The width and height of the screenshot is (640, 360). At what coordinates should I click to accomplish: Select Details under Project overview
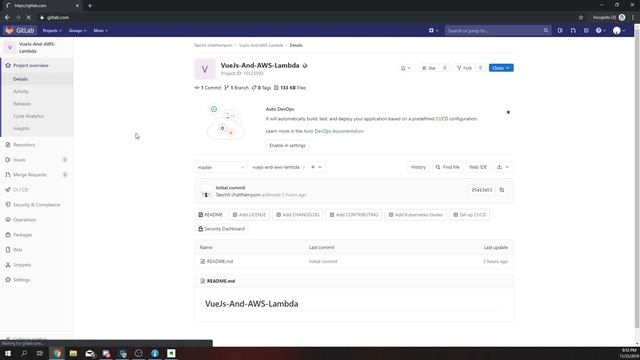point(20,79)
